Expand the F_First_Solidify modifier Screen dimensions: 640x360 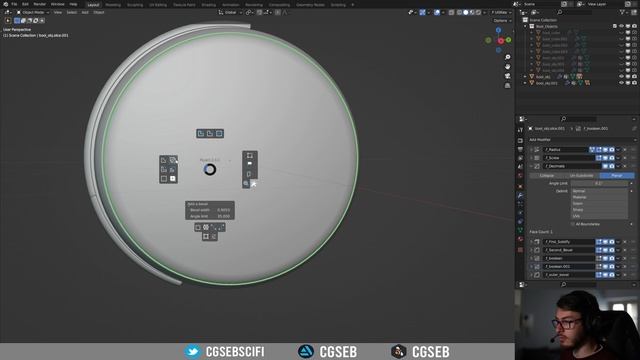tap(531, 242)
